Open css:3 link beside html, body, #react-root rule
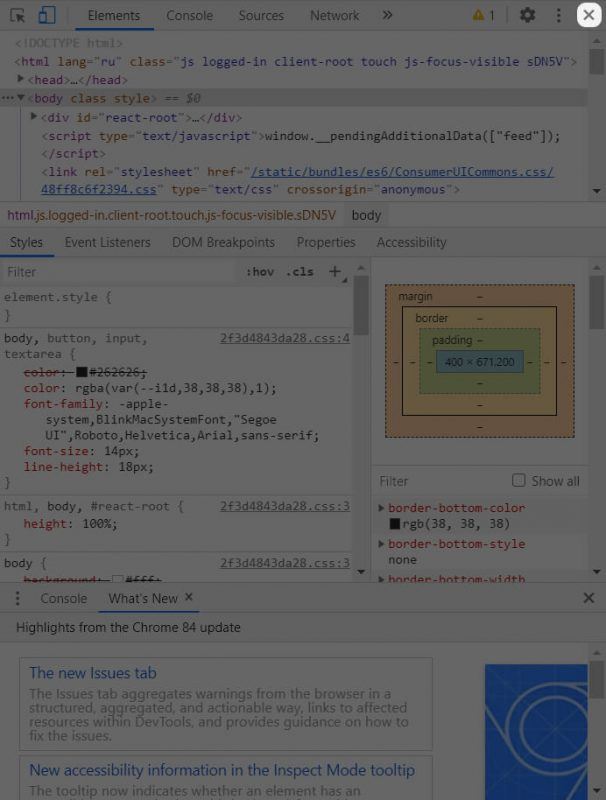Screen dimensions: 606x800 click(285, 506)
